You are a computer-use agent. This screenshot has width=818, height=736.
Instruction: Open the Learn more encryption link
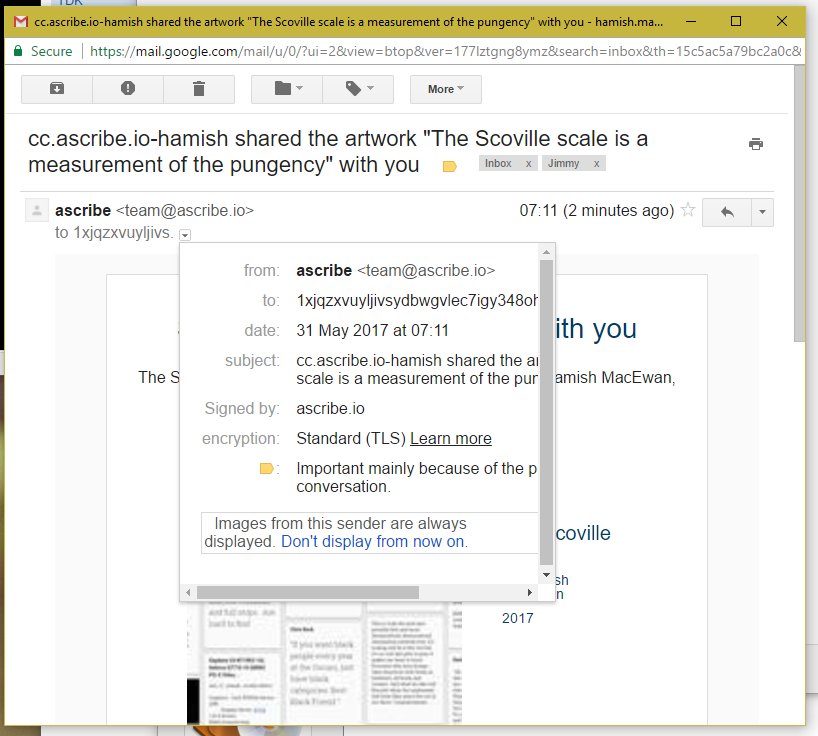[x=451, y=438]
